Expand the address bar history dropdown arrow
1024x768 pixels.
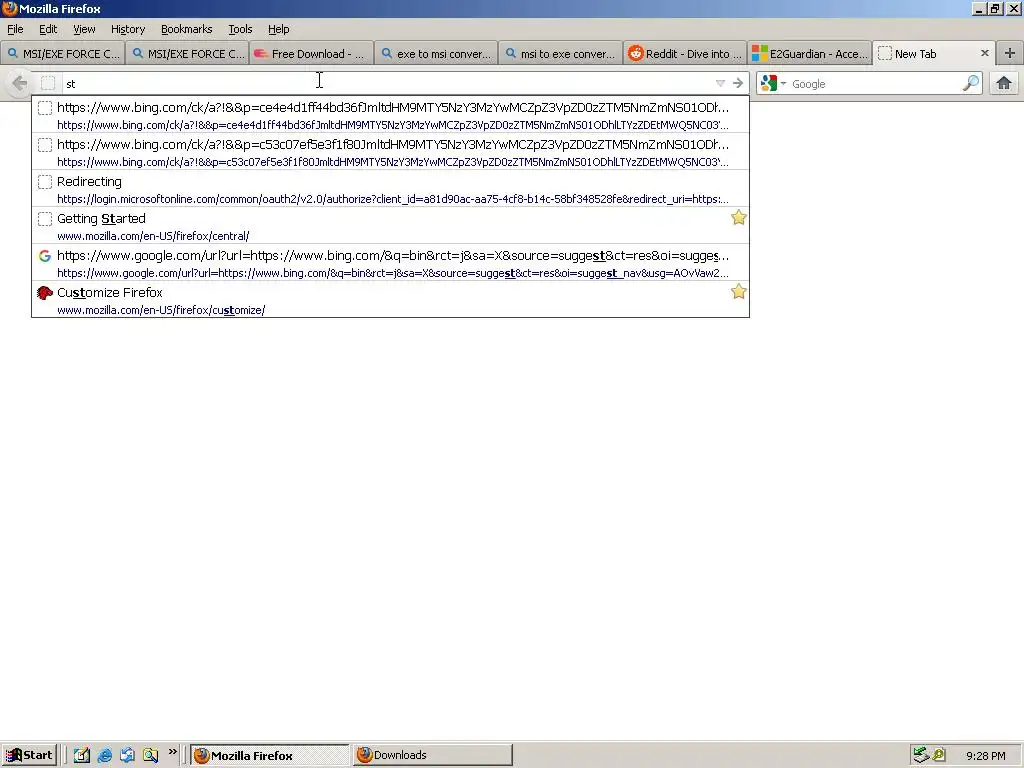(x=720, y=83)
